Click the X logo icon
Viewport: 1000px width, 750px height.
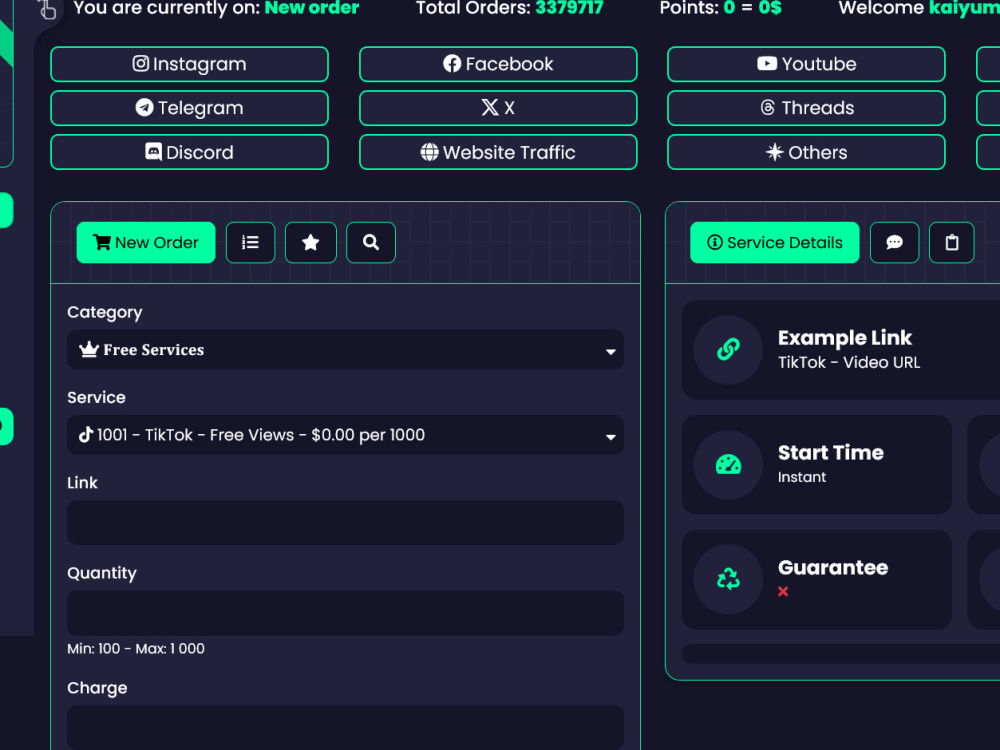pos(490,107)
